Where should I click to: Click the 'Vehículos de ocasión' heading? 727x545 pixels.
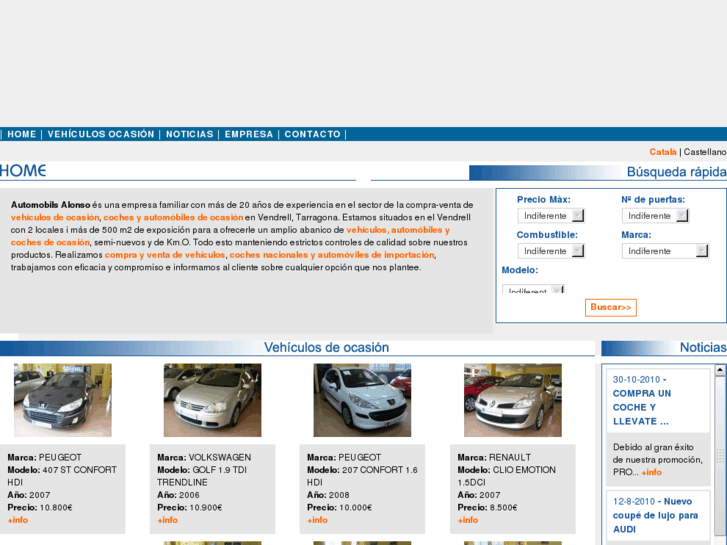click(x=326, y=347)
